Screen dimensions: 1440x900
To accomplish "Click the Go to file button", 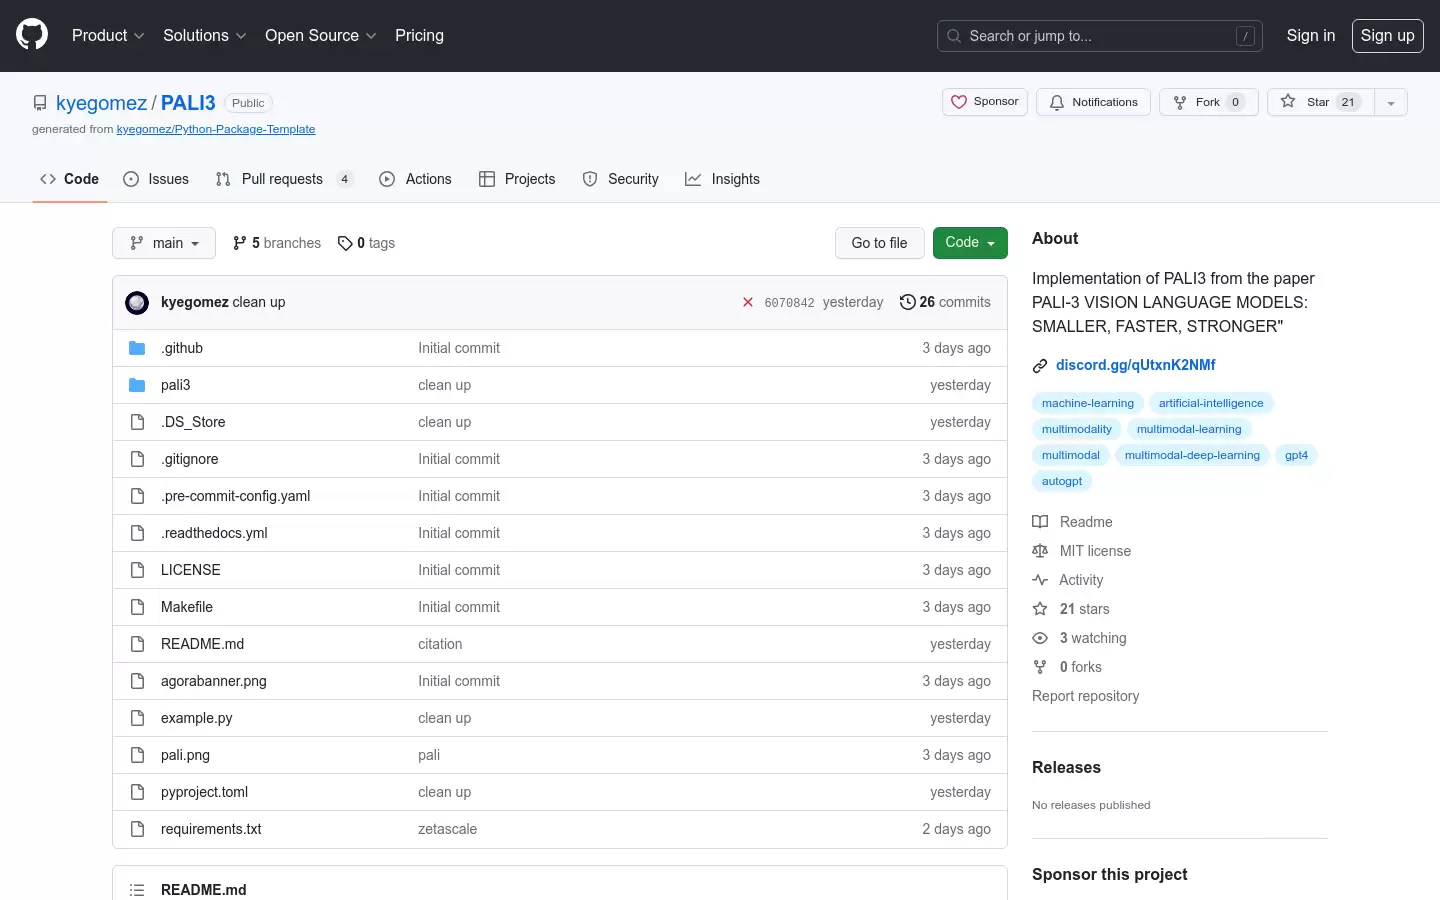I will 879,243.
